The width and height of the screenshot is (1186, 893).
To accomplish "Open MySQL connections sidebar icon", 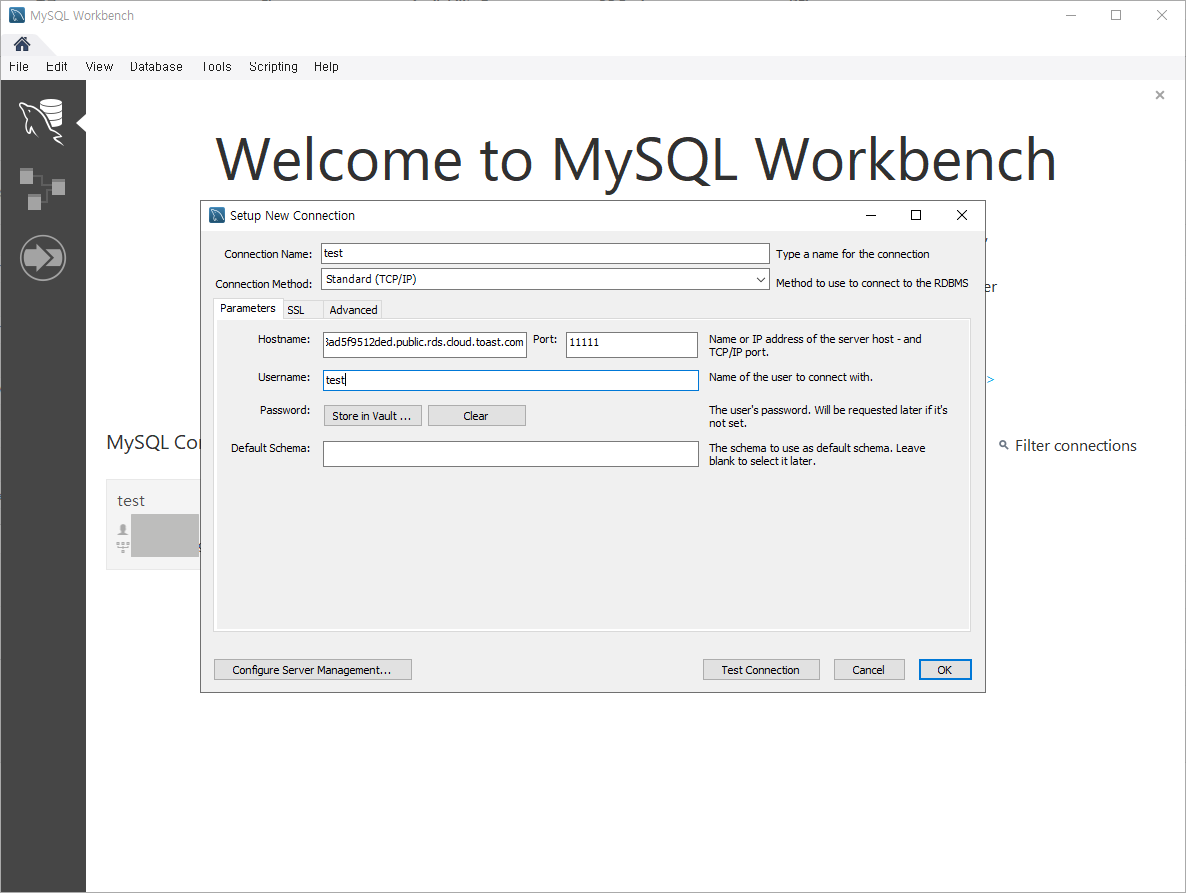I will 42,122.
